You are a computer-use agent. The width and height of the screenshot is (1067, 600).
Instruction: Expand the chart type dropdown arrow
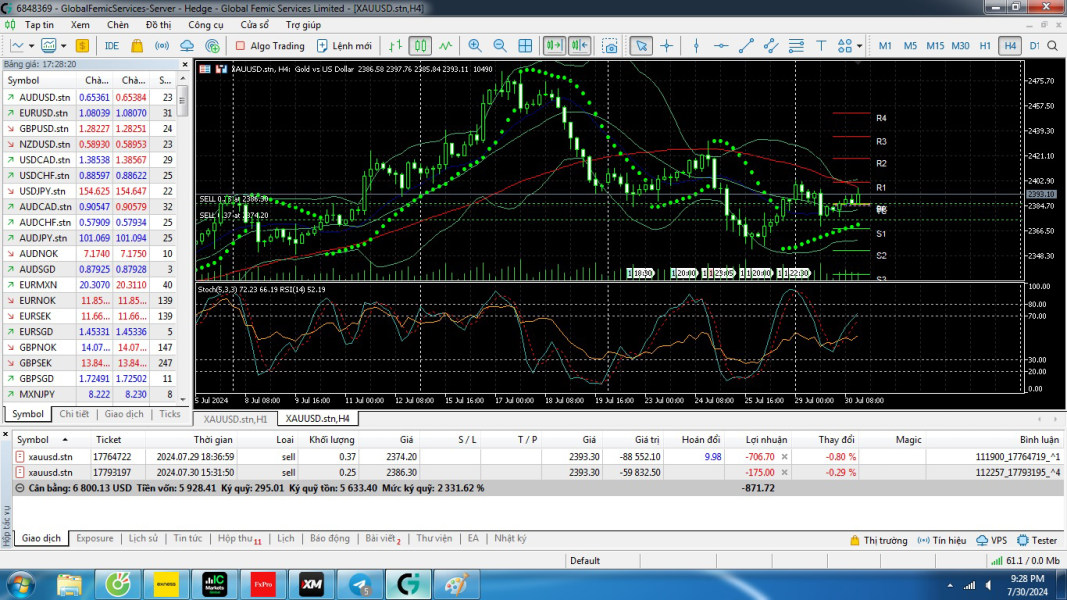tap(32, 46)
